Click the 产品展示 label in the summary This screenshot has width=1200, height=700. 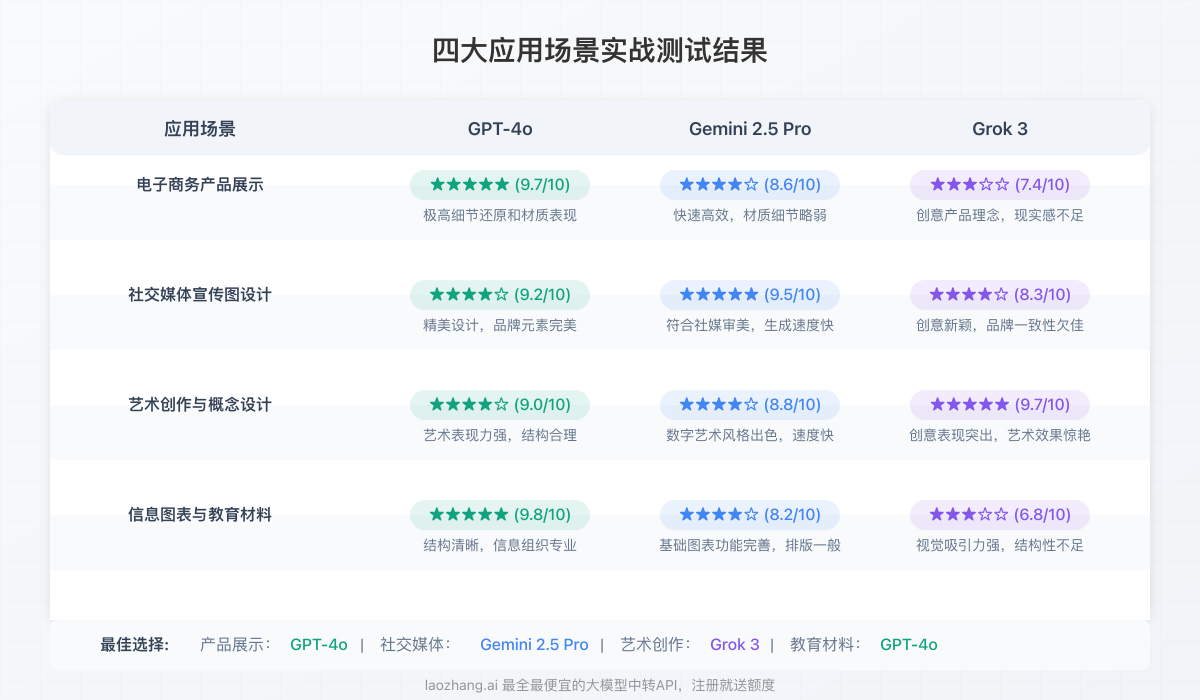[x=236, y=644]
